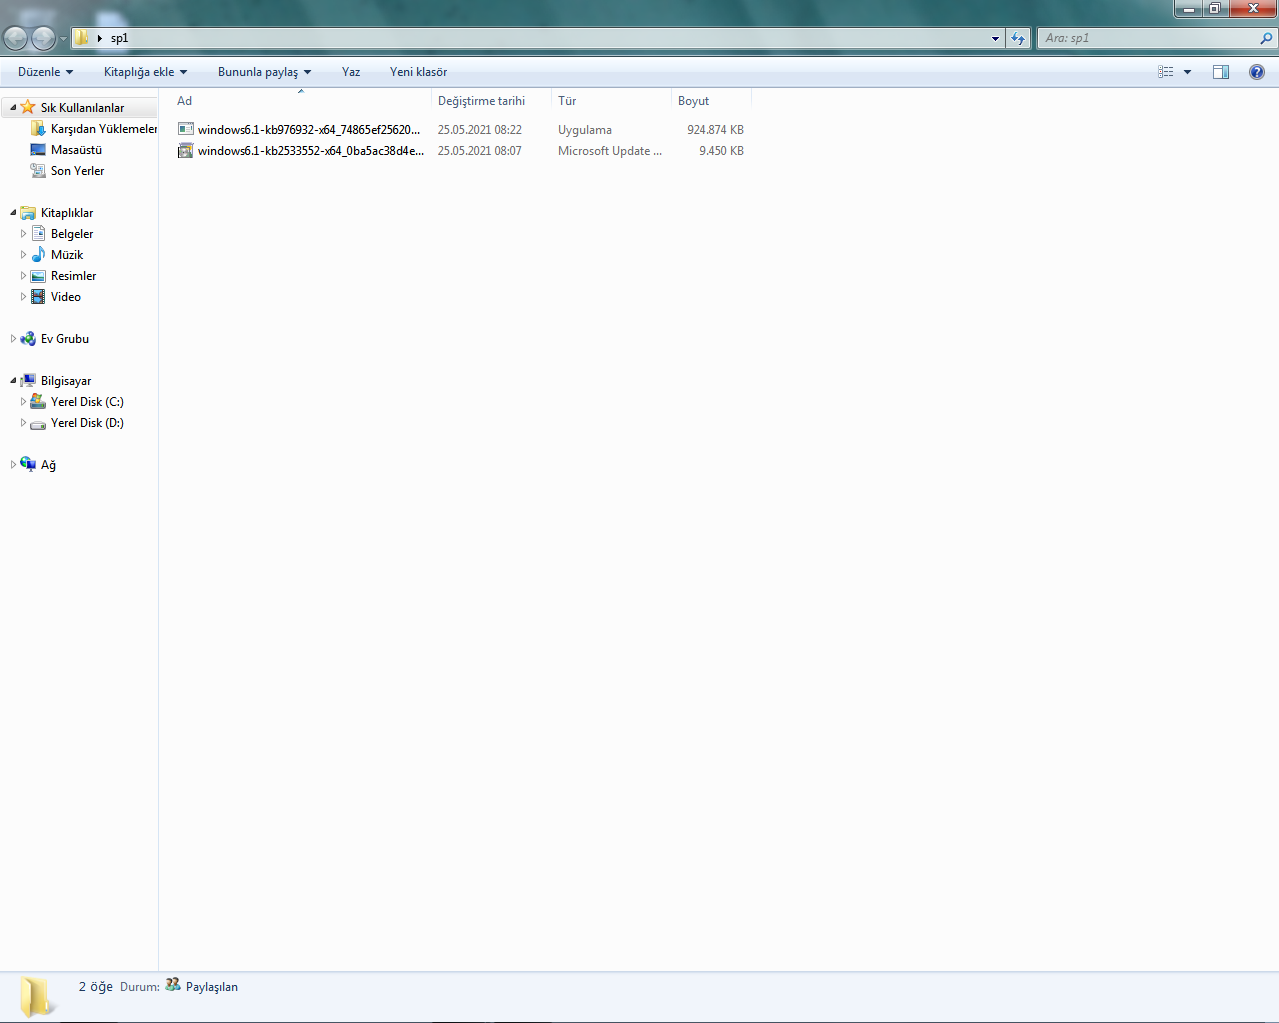Open the view options dropdown arrow

point(1187,72)
